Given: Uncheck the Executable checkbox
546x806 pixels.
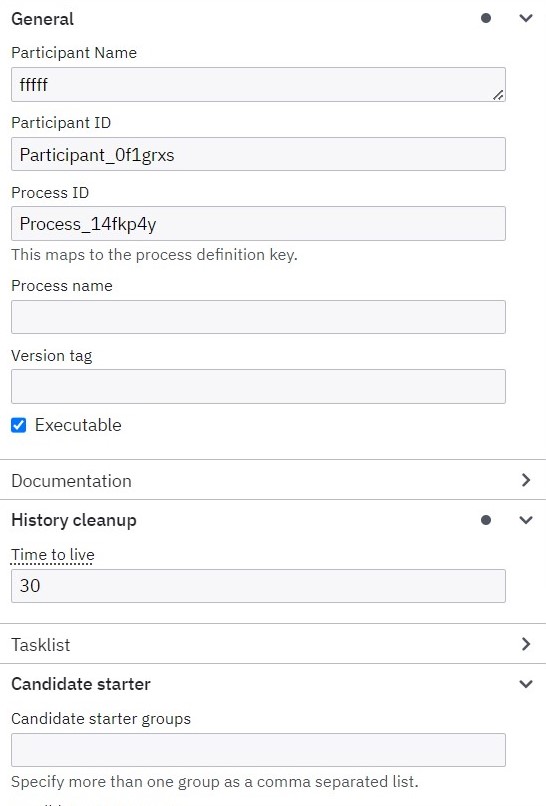Looking at the screenshot, I should [x=19, y=425].
